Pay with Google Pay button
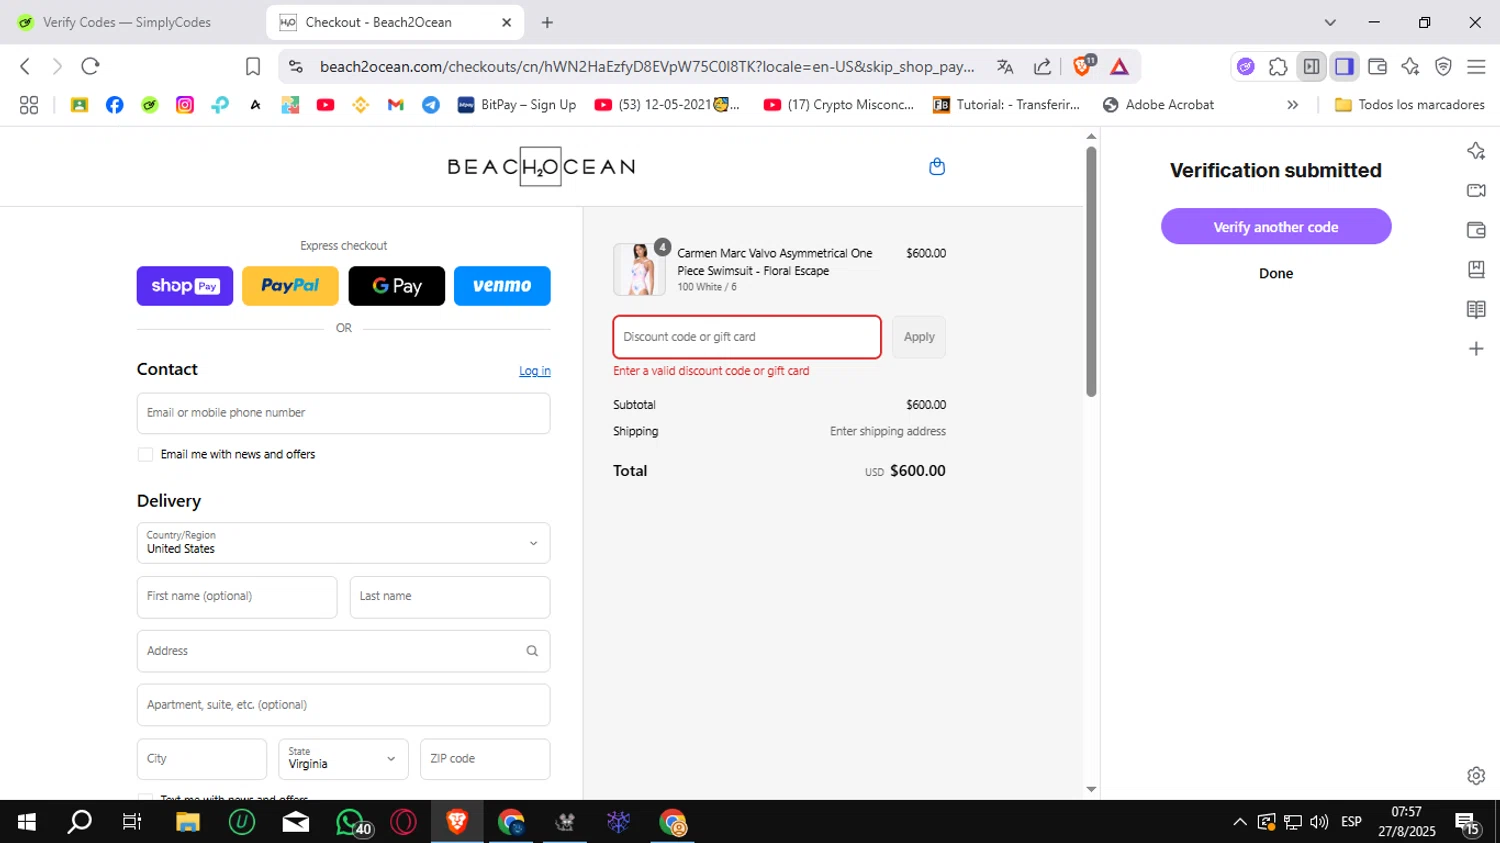1500x843 pixels. point(396,286)
